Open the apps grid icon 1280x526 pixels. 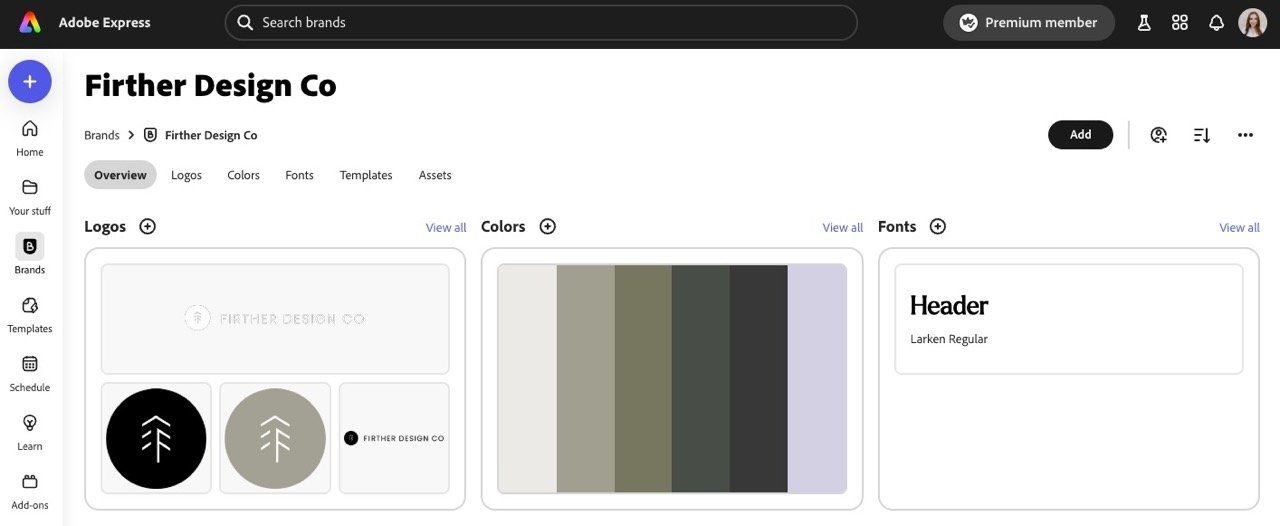(x=1180, y=22)
